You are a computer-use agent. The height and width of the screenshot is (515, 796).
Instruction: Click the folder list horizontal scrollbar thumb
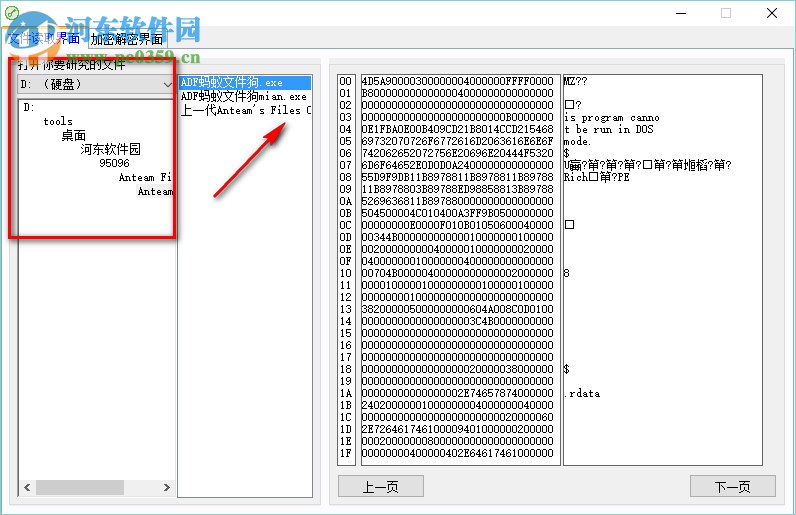[x=80, y=488]
